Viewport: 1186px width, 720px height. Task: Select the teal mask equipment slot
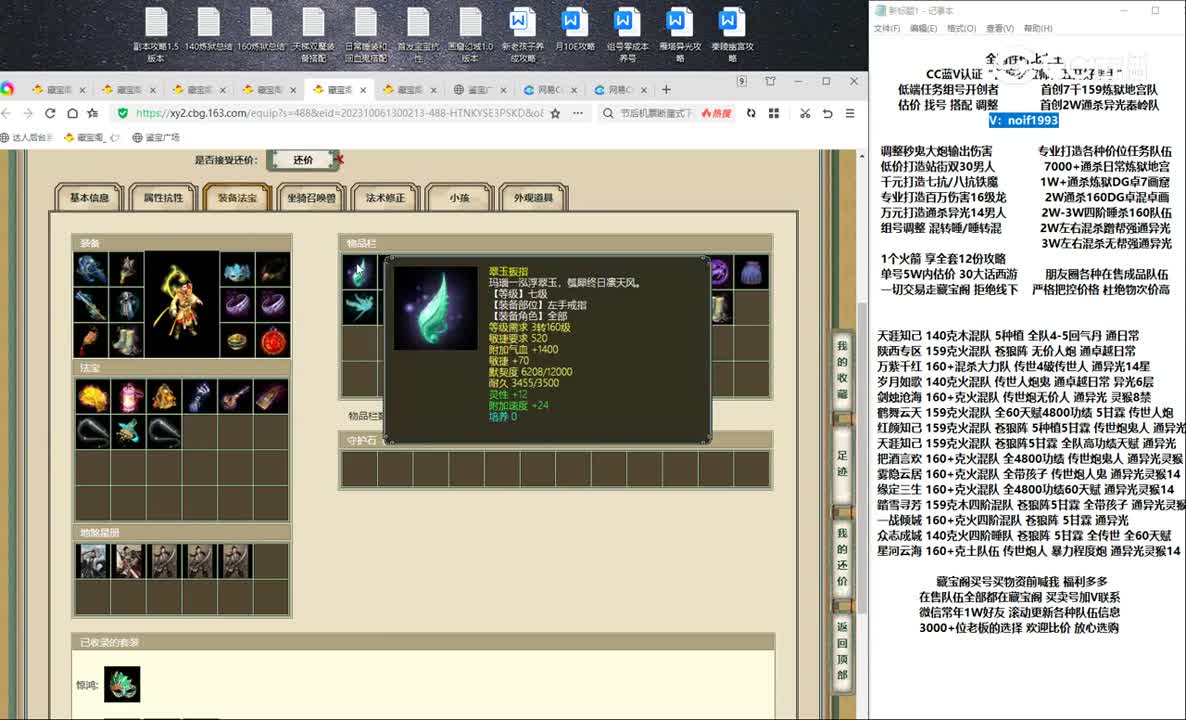click(x=237, y=269)
